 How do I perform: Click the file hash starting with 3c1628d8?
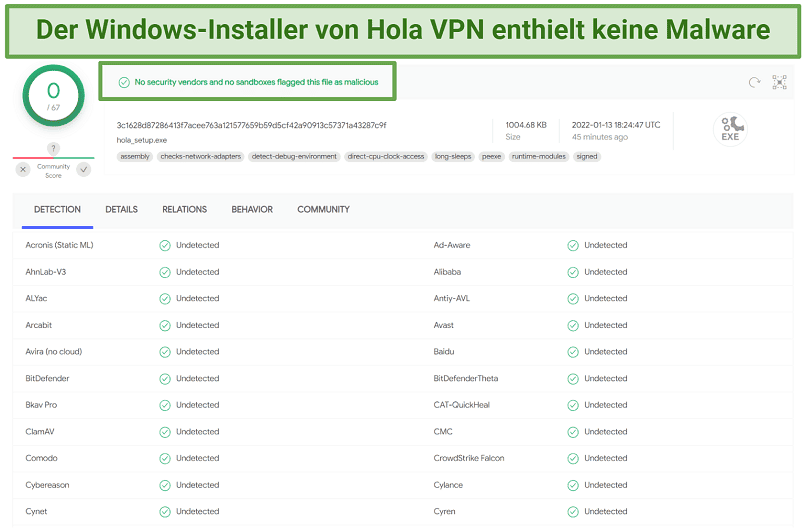pyautogui.click(x=251, y=125)
